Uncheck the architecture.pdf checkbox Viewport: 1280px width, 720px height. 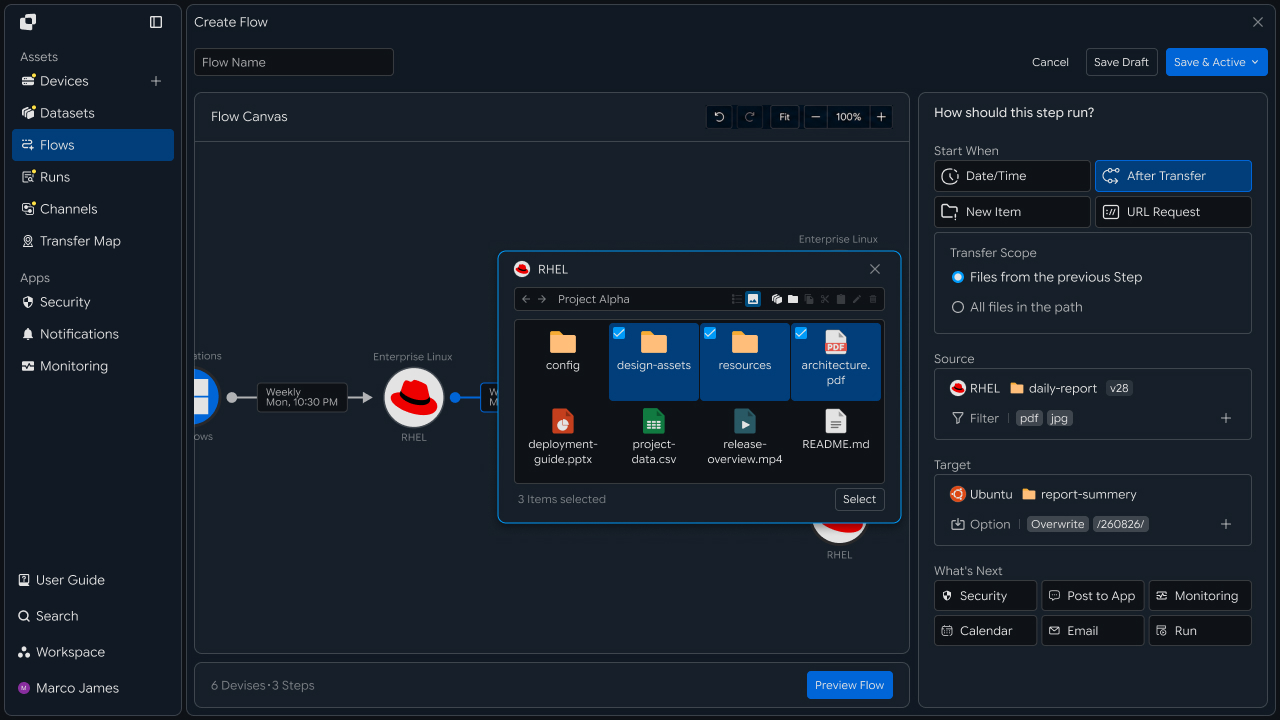[801, 333]
